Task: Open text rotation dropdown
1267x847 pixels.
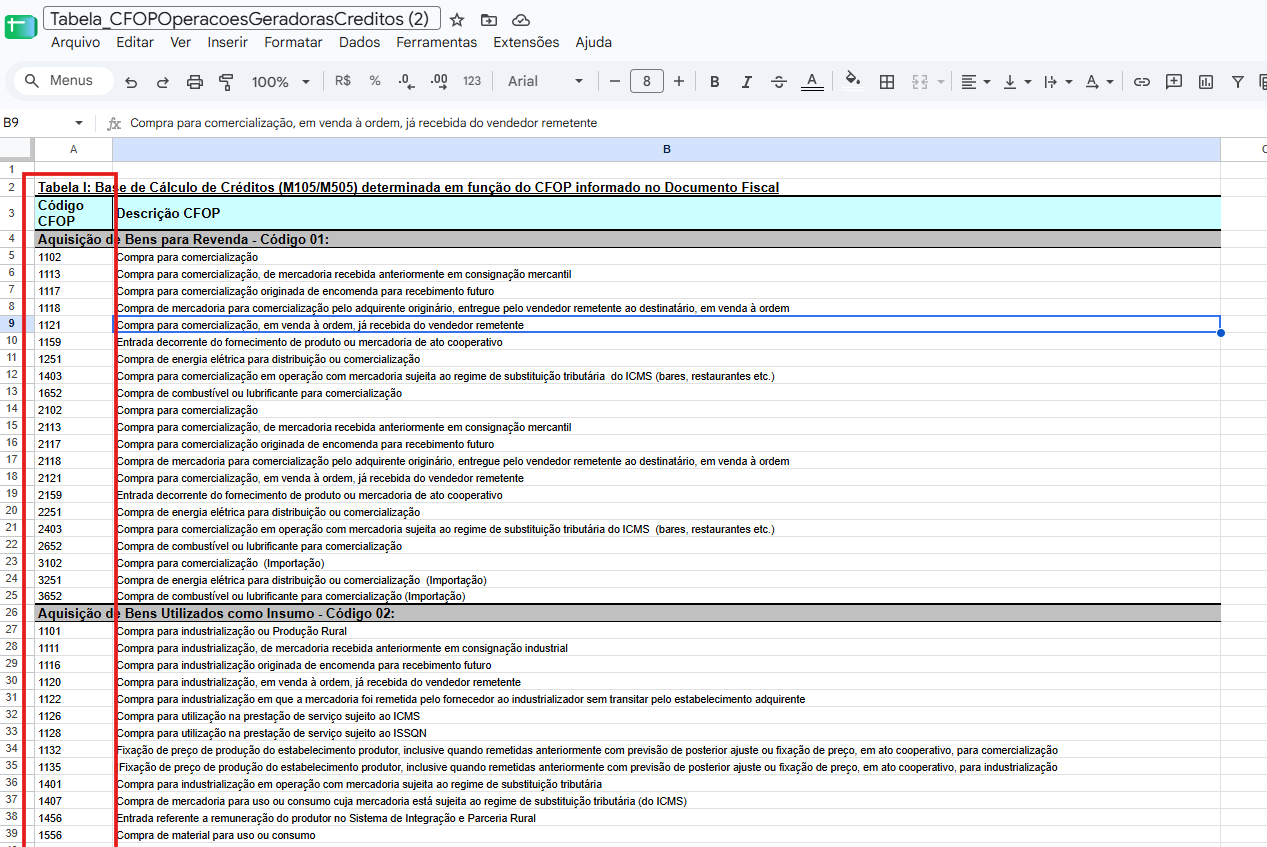Action: tap(1099, 81)
